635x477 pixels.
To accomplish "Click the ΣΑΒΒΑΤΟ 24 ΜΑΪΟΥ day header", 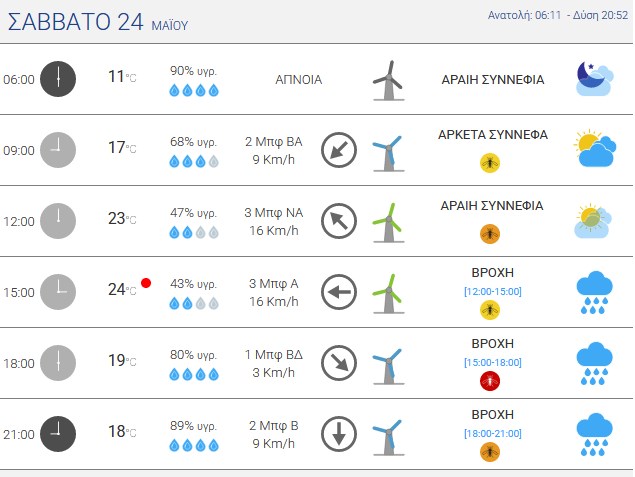I will coord(98,22).
